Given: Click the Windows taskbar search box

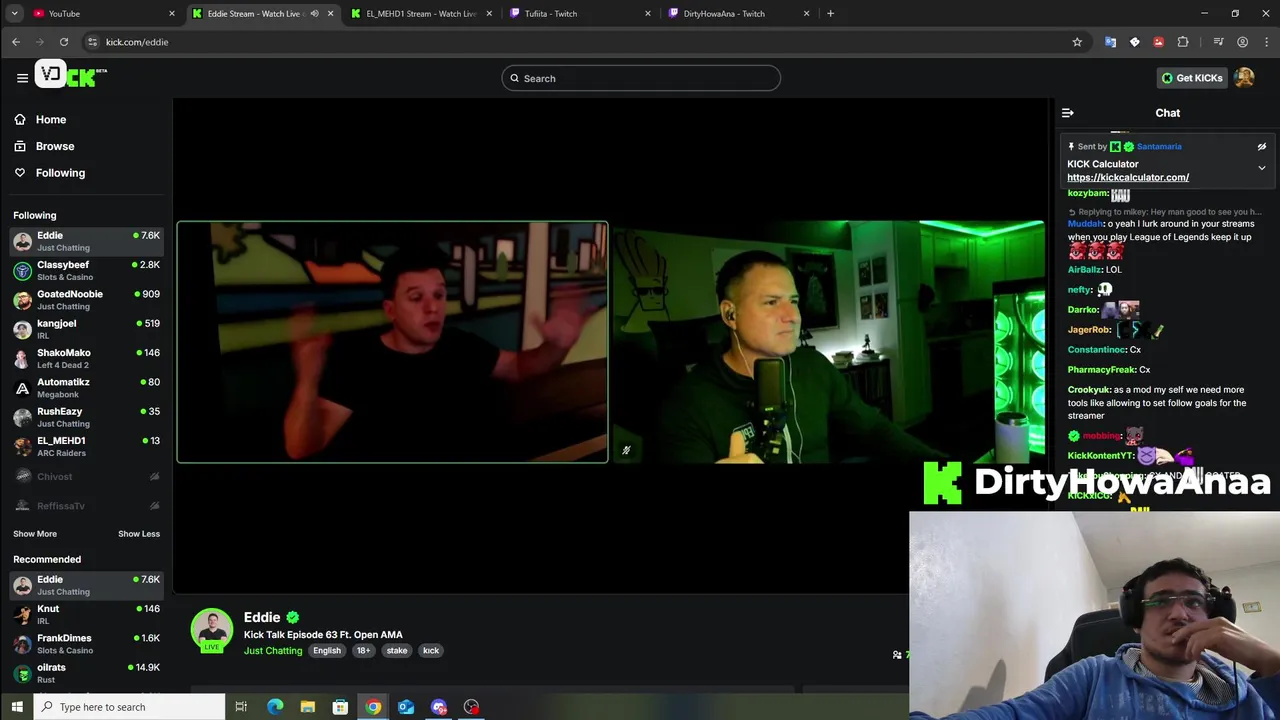Looking at the screenshot, I should tap(129, 707).
